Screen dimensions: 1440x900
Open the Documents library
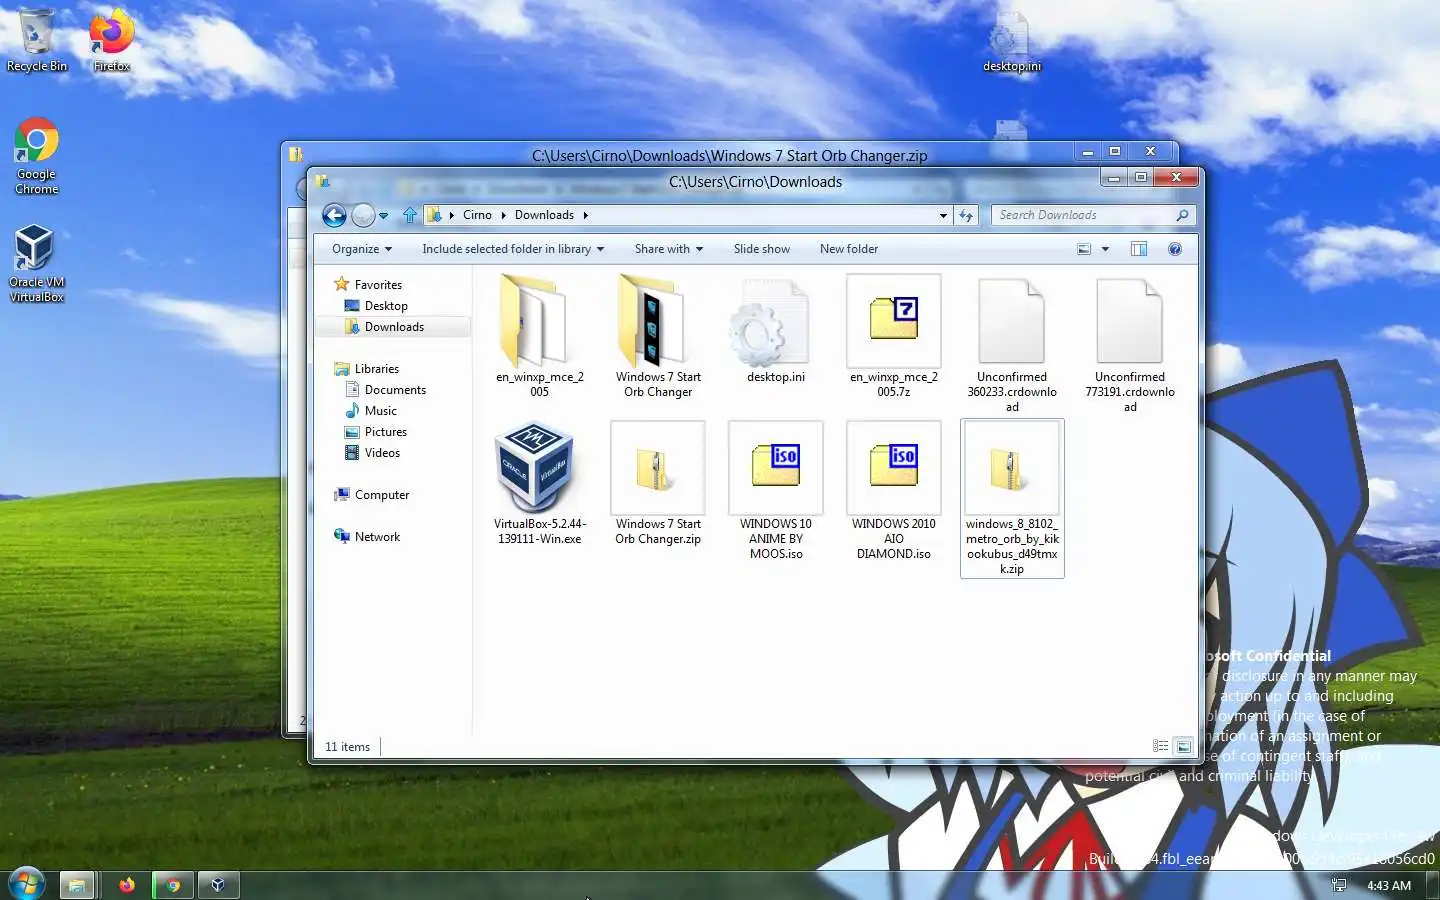point(395,390)
